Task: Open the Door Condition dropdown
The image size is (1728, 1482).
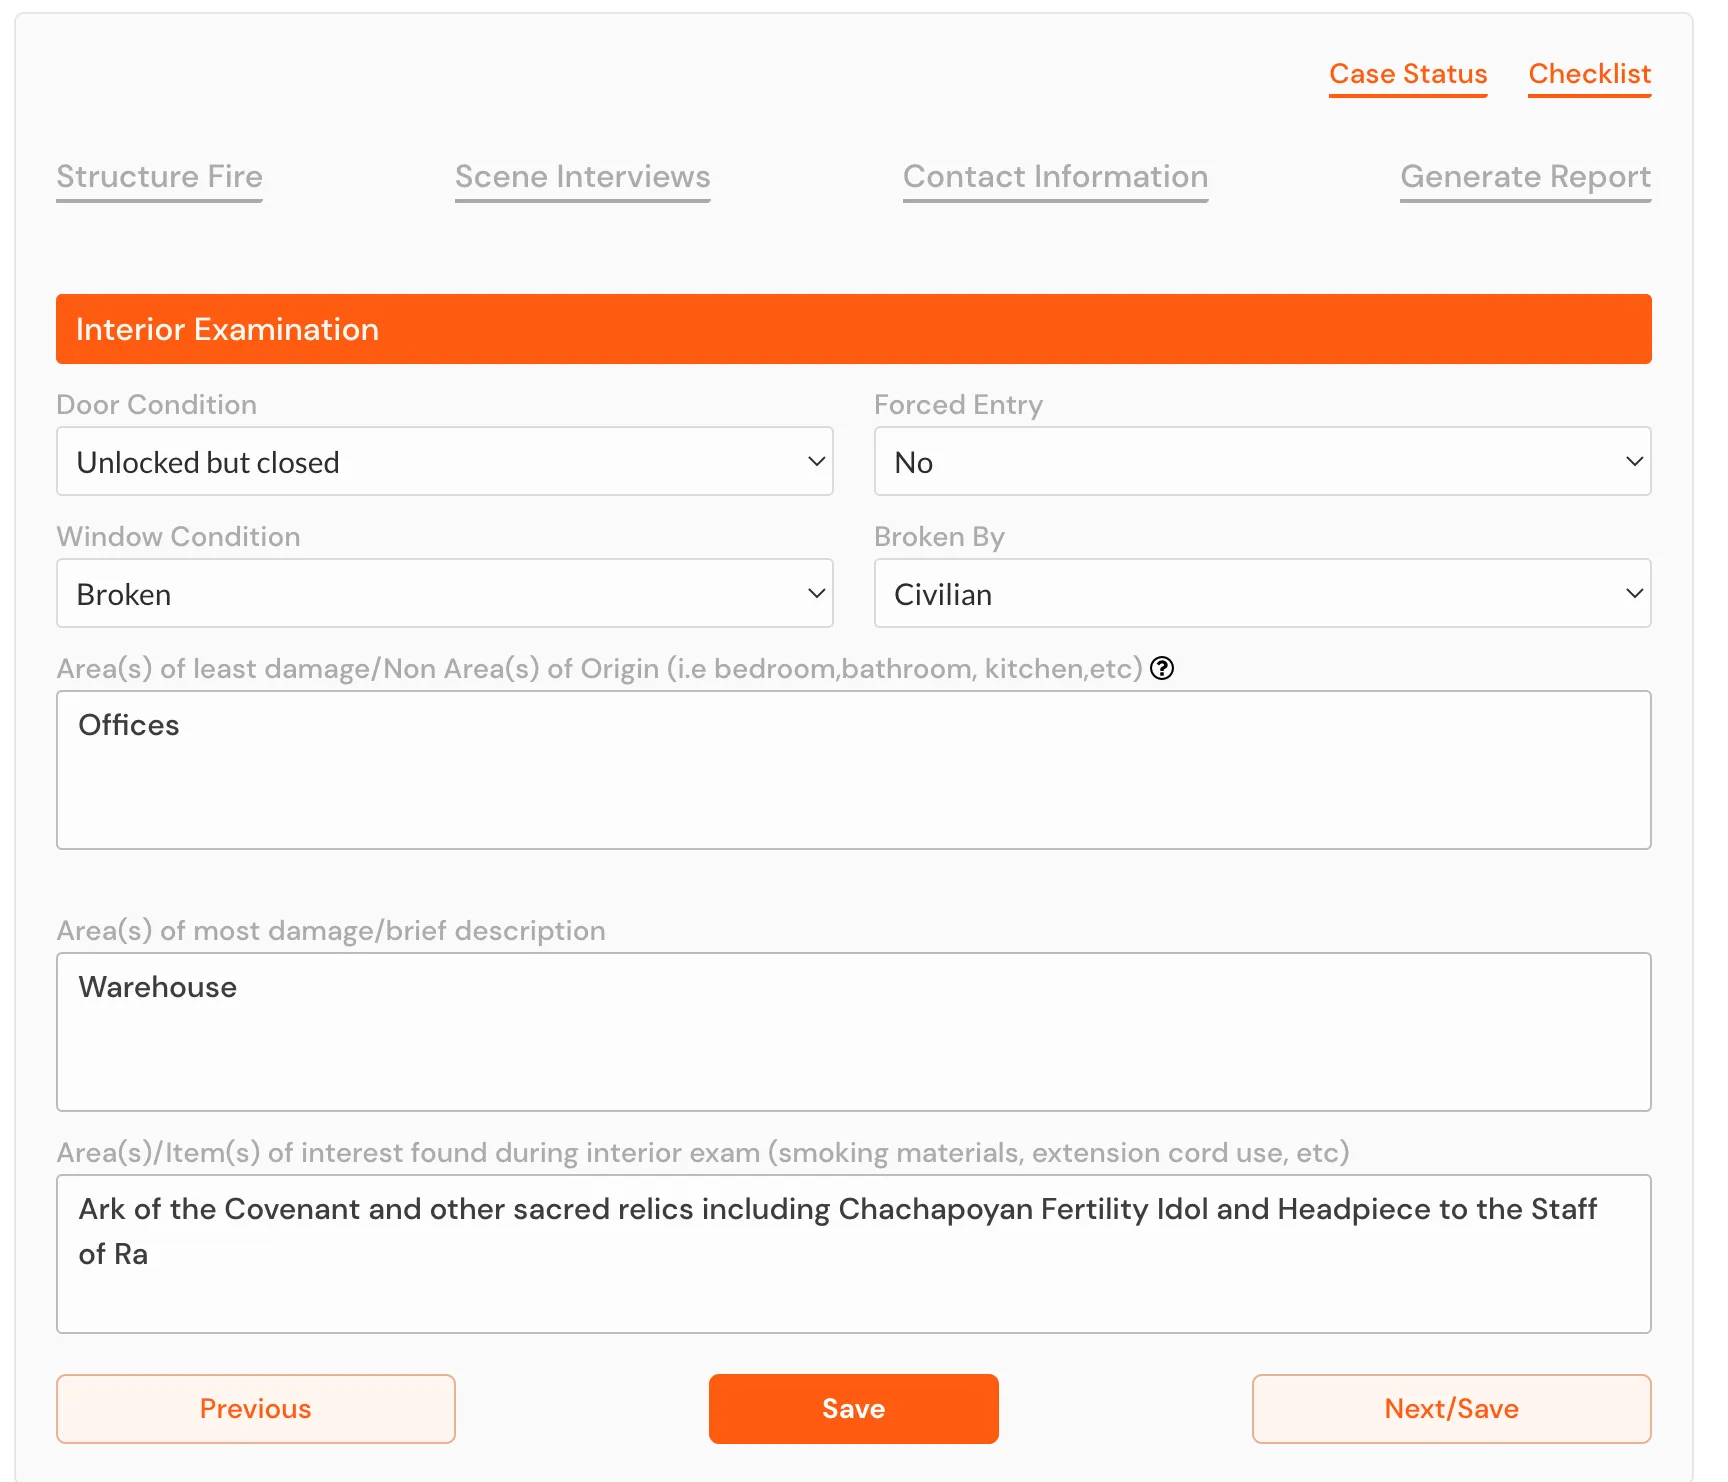Action: pos(444,461)
